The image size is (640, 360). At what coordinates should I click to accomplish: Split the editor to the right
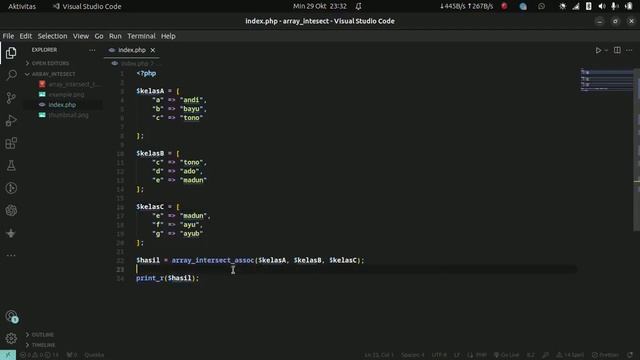617,50
